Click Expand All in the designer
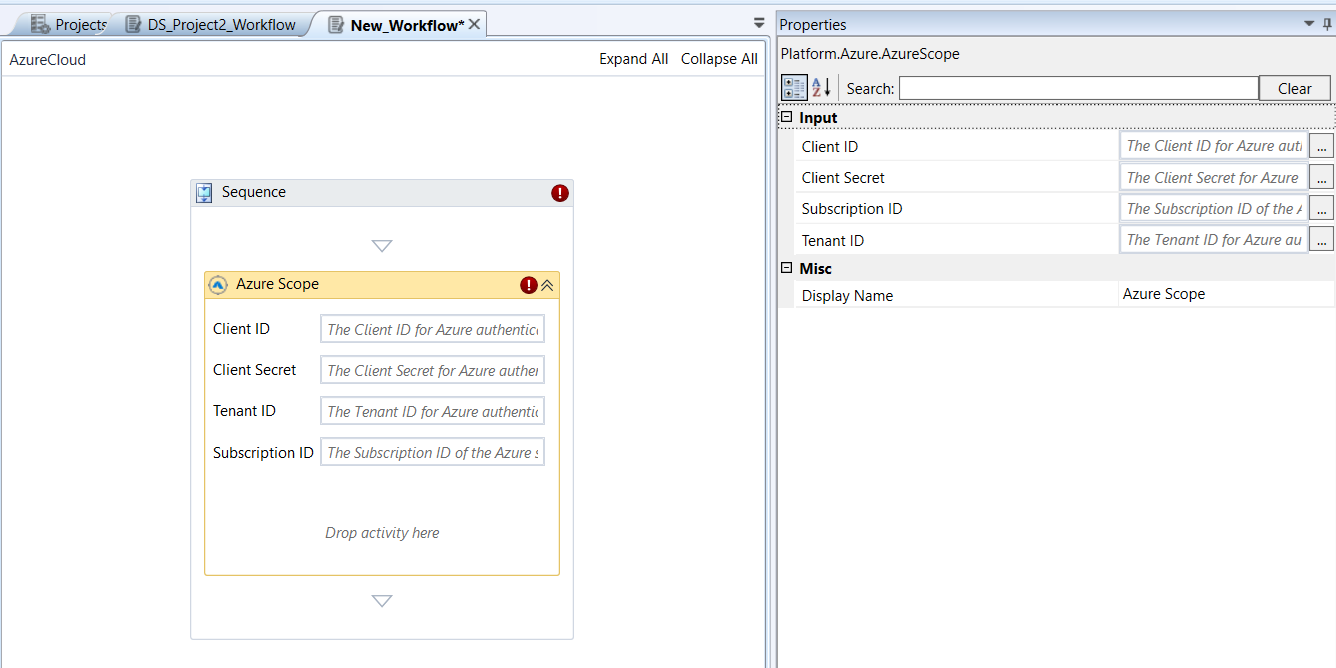 tap(634, 59)
